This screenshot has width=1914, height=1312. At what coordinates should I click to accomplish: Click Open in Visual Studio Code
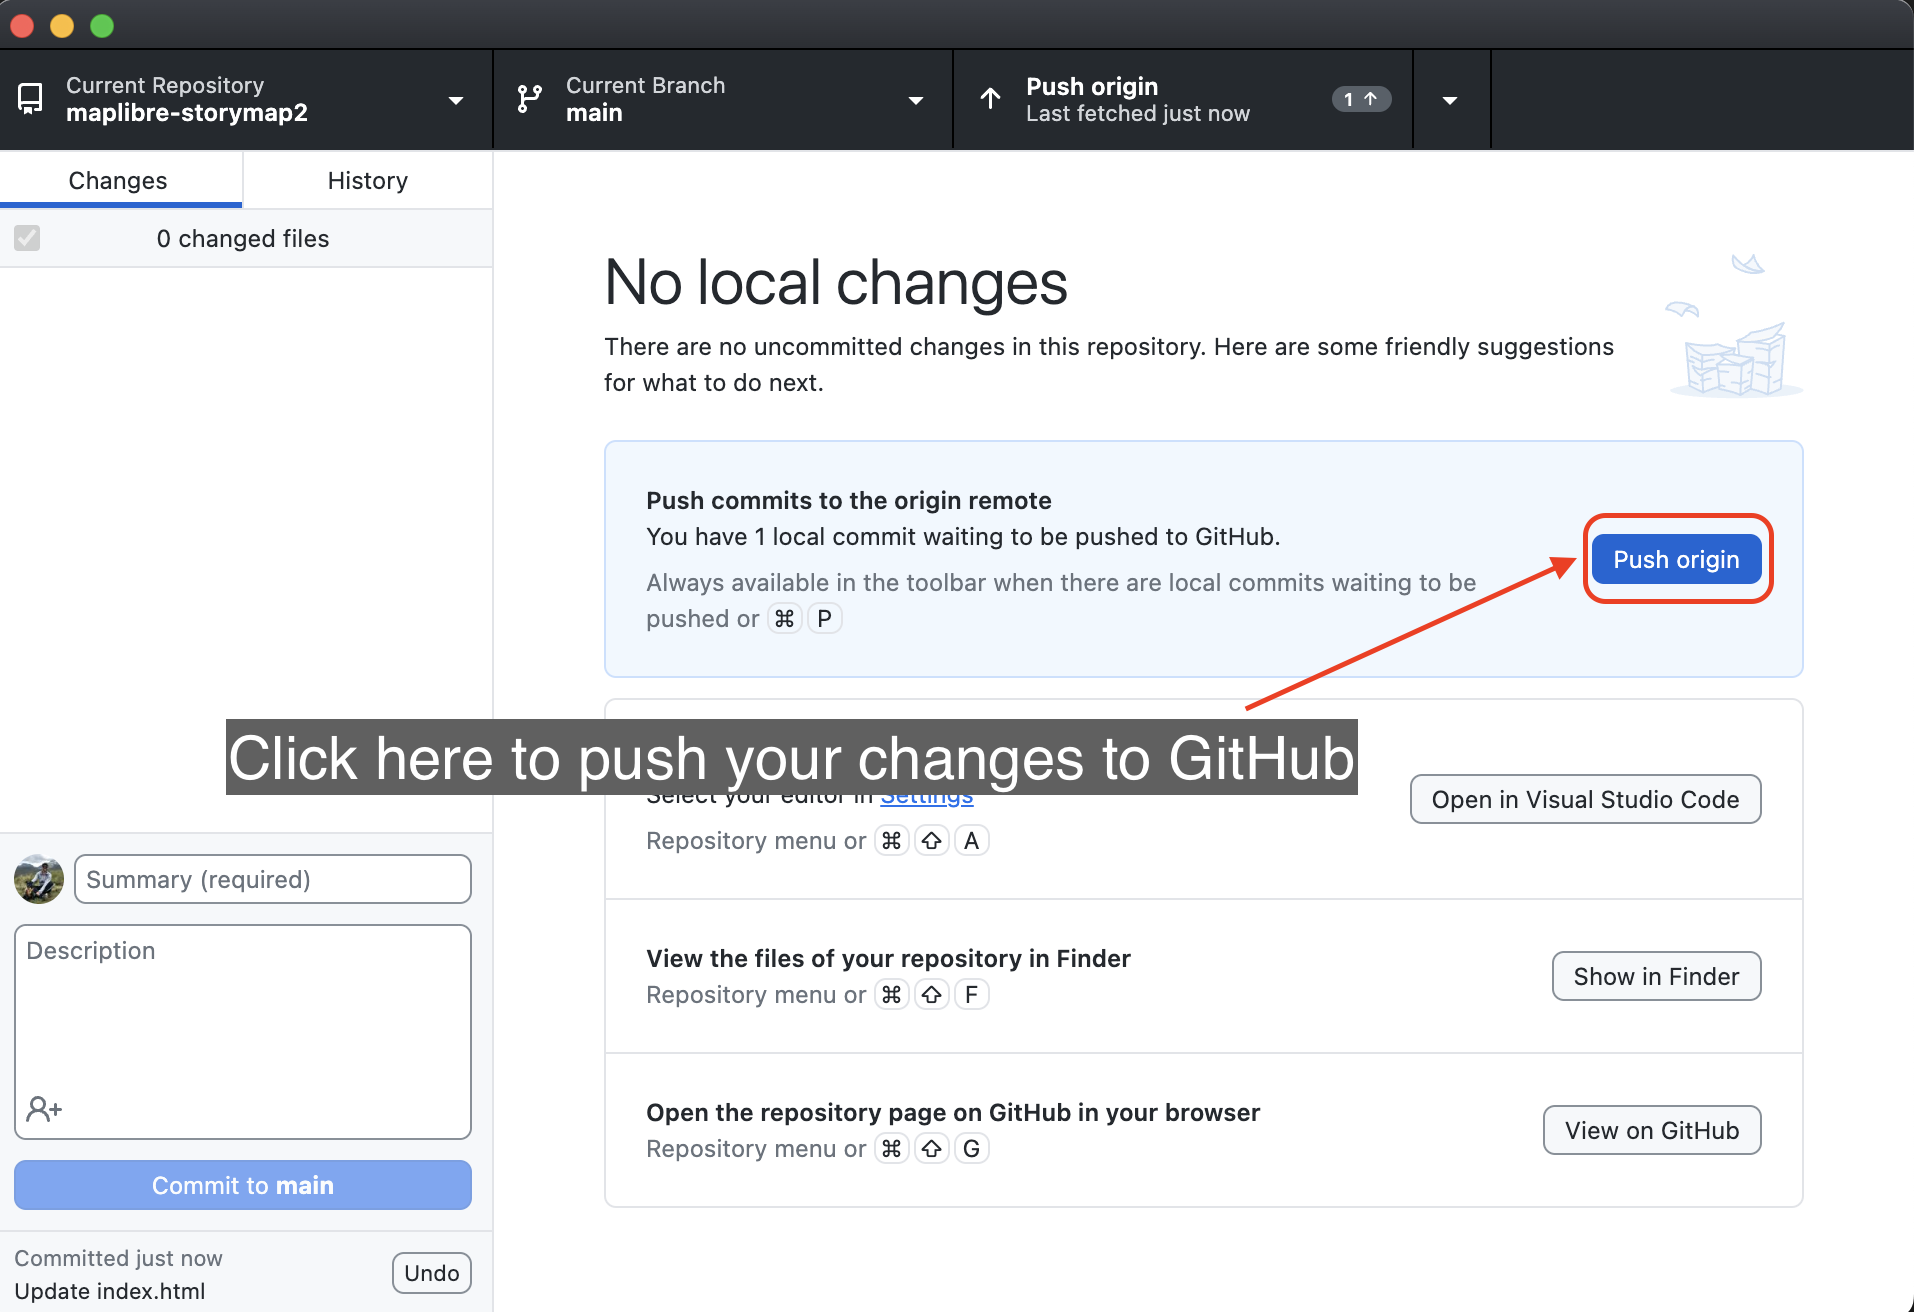point(1585,799)
